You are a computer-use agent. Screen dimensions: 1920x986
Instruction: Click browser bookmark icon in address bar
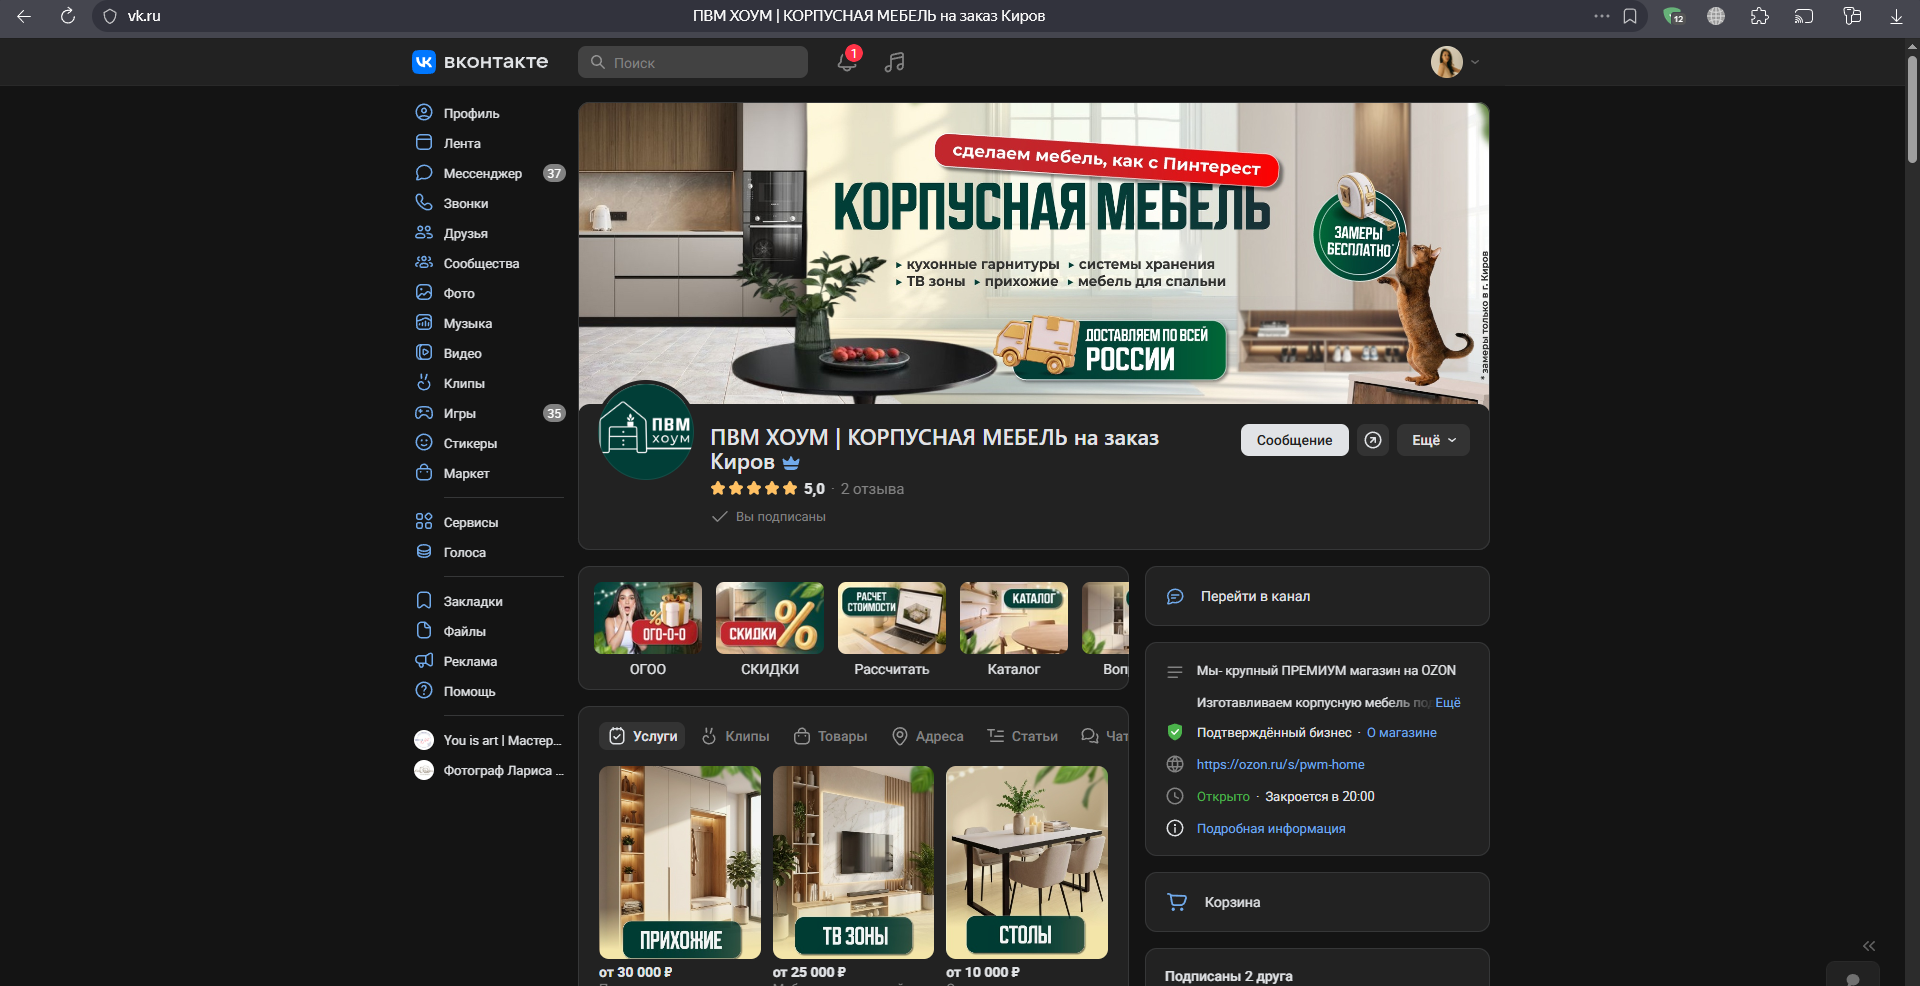point(1630,16)
